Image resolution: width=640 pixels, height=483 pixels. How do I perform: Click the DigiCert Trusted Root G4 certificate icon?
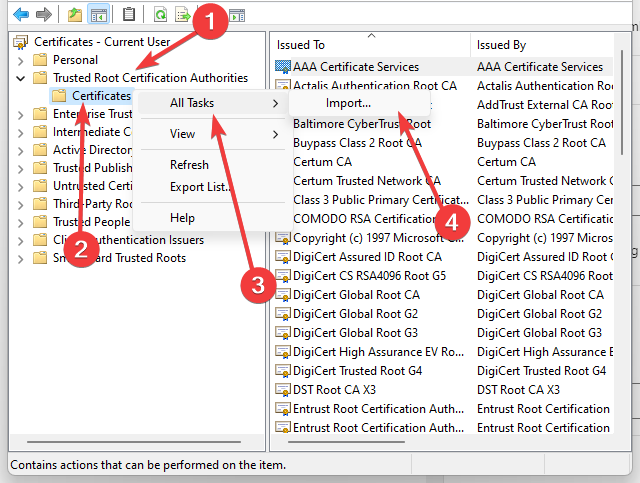[x=283, y=371]
